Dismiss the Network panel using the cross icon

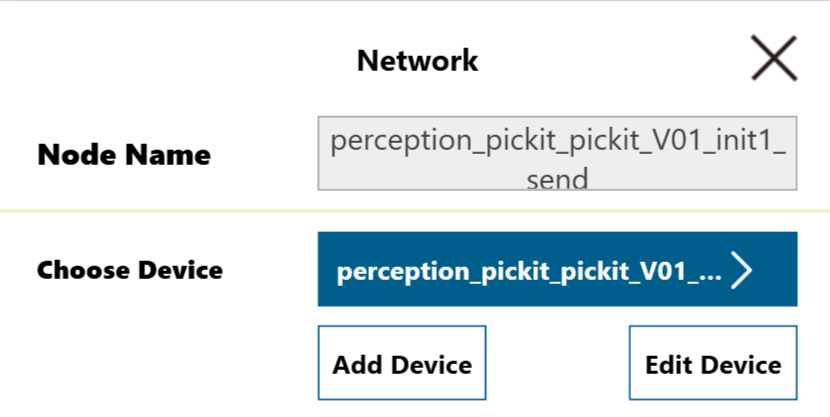tap(774, 59)
